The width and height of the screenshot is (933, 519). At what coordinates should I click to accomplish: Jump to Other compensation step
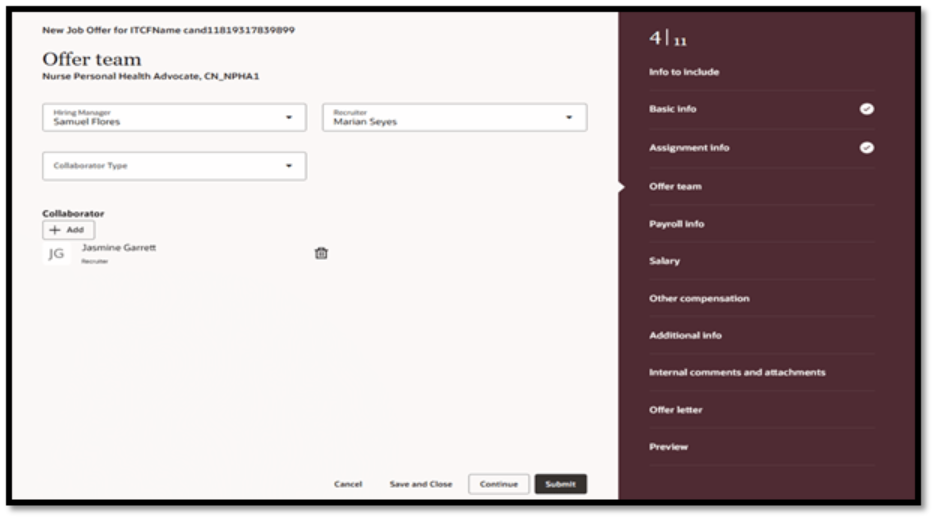[698, 298]
